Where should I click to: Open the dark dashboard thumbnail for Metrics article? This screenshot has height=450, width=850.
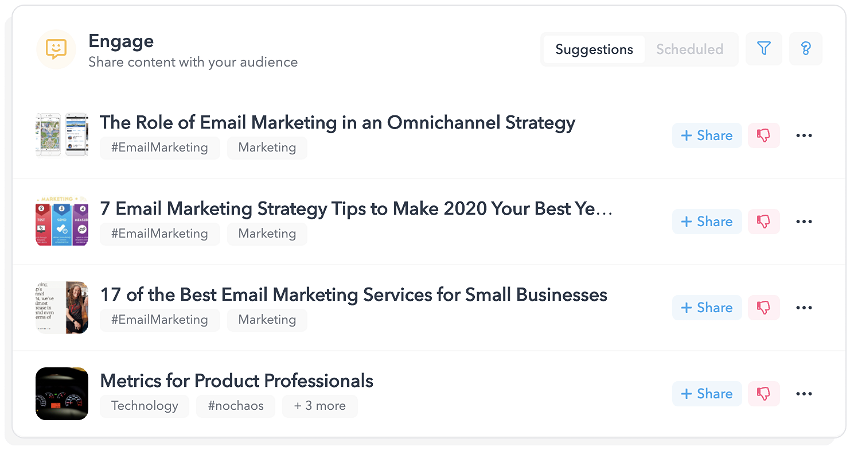pyautogui.click(x=62, y=393)
